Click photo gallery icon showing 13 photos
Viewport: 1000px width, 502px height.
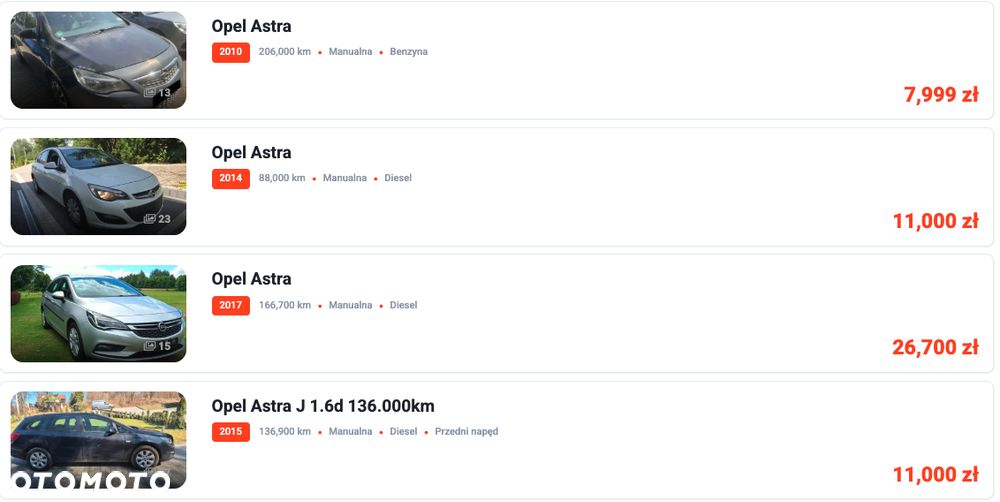(x=157, y=92)
